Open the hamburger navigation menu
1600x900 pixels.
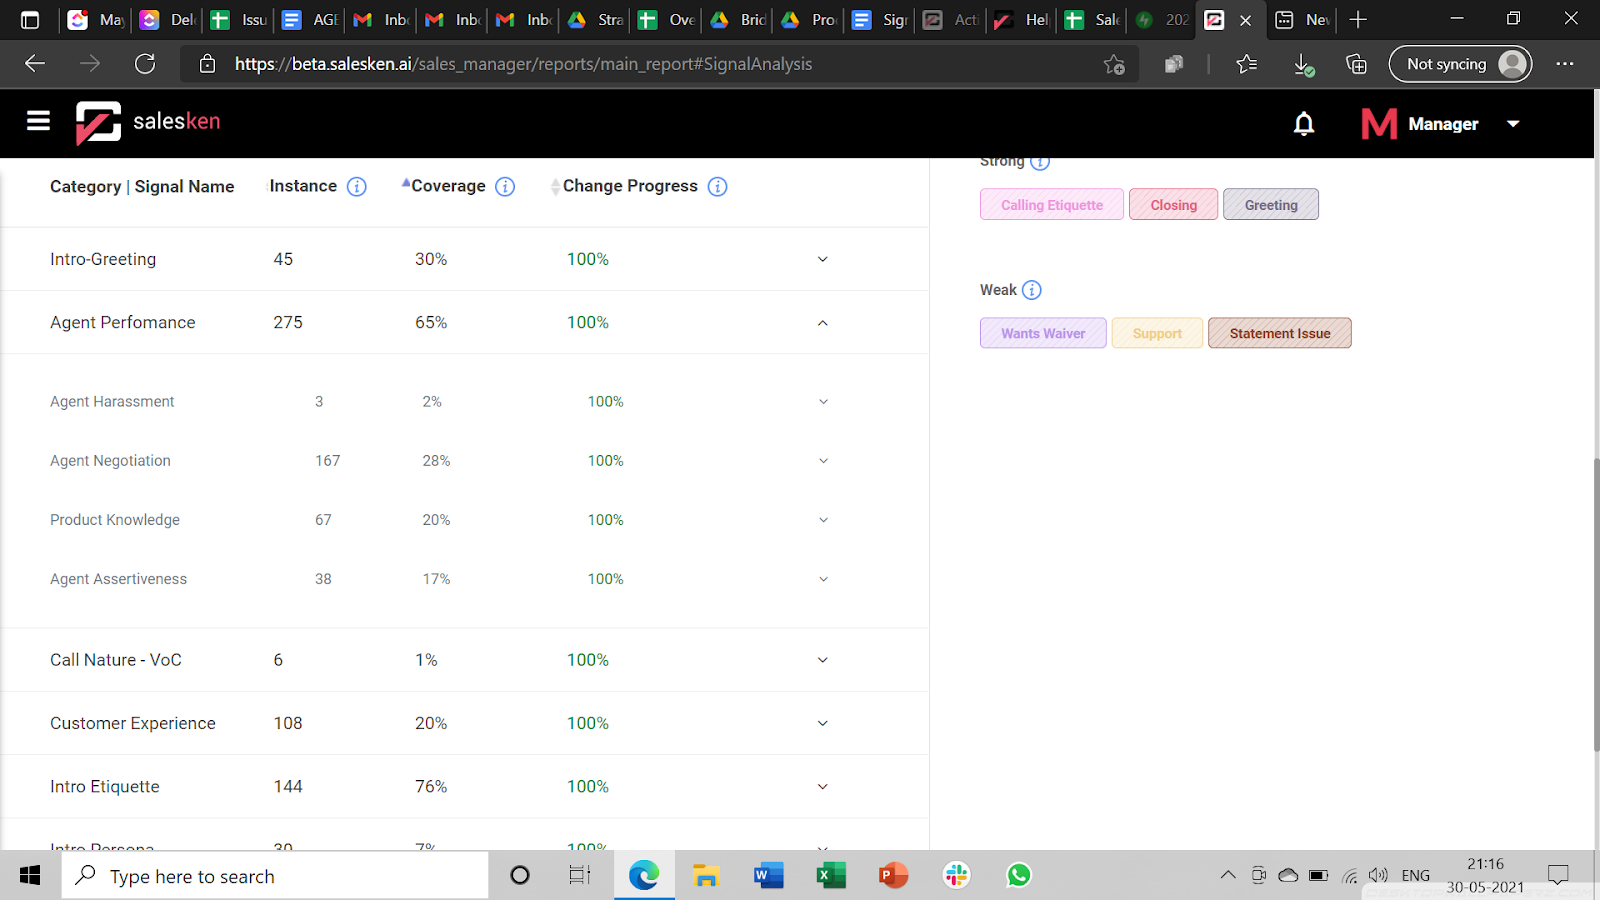(38, 121)
